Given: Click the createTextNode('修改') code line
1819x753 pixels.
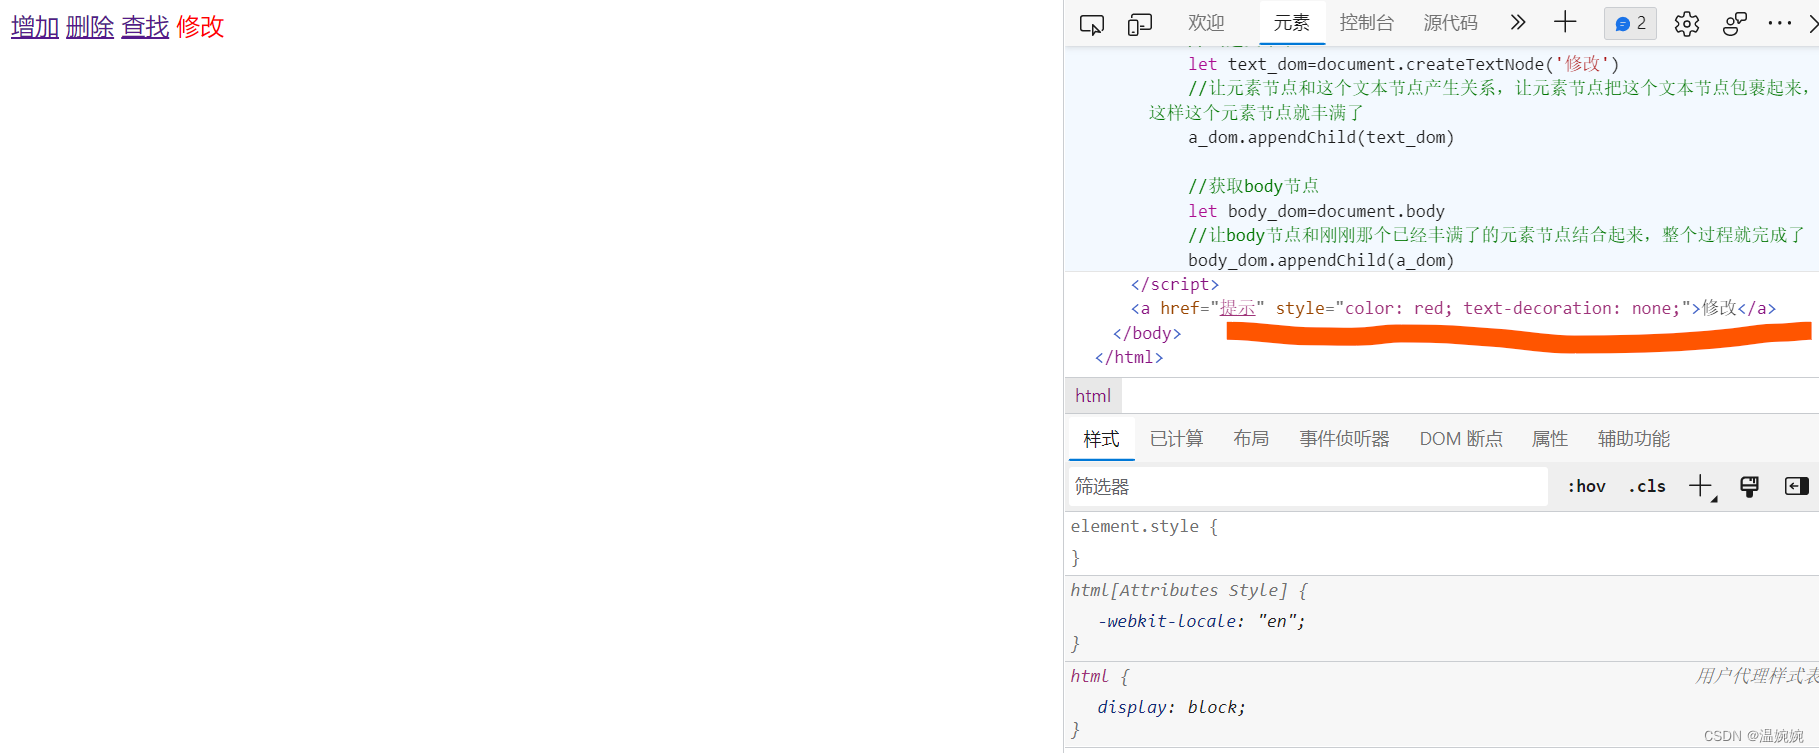Looking at the screenshot, I should (1404, 64).
